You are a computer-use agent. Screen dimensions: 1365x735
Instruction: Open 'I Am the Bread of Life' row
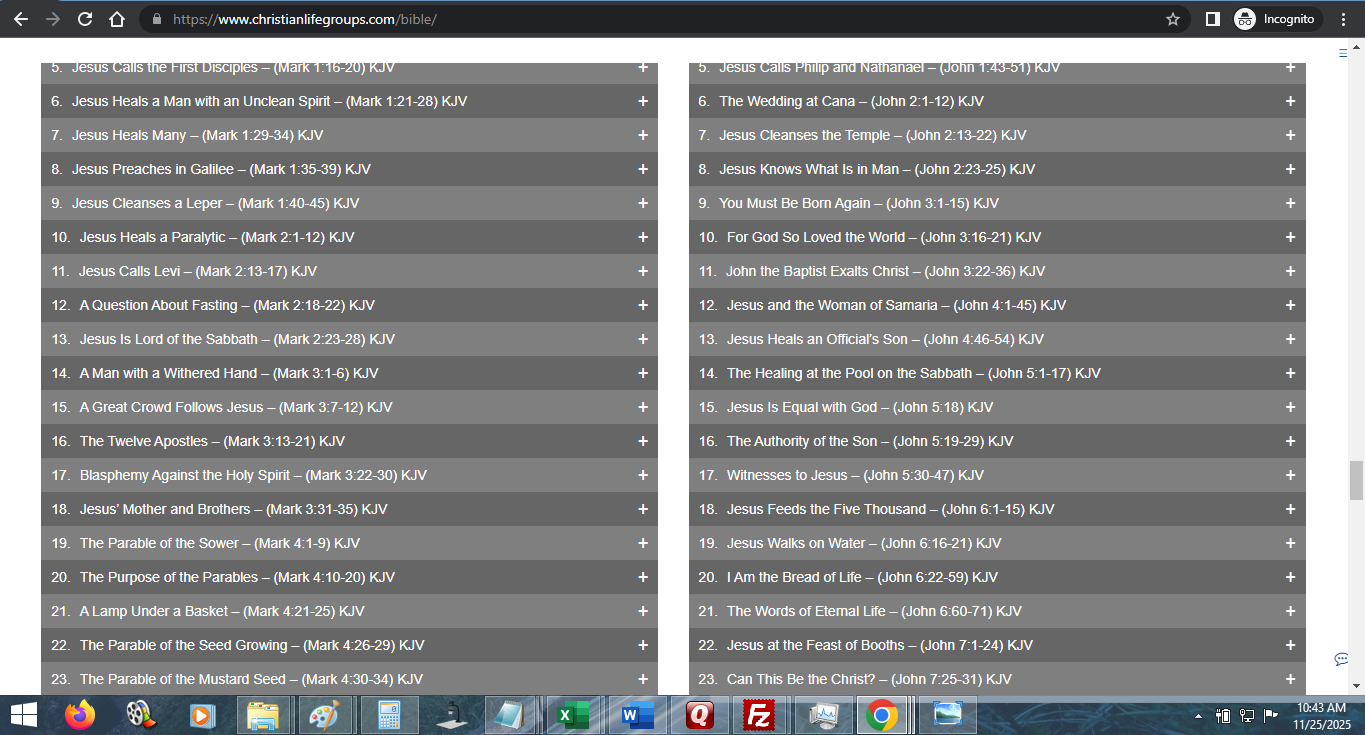862,577
